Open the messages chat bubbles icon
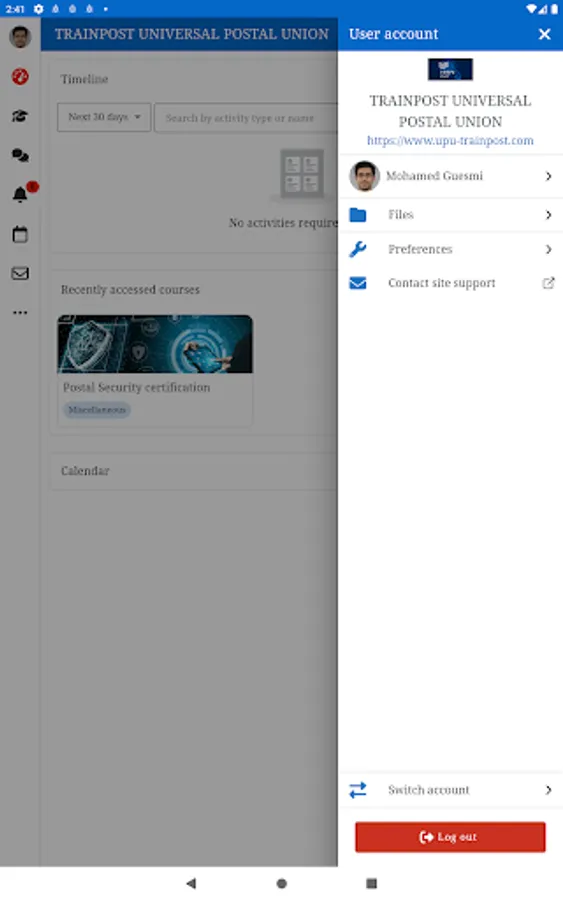The image size is (563, 900). 20,155
